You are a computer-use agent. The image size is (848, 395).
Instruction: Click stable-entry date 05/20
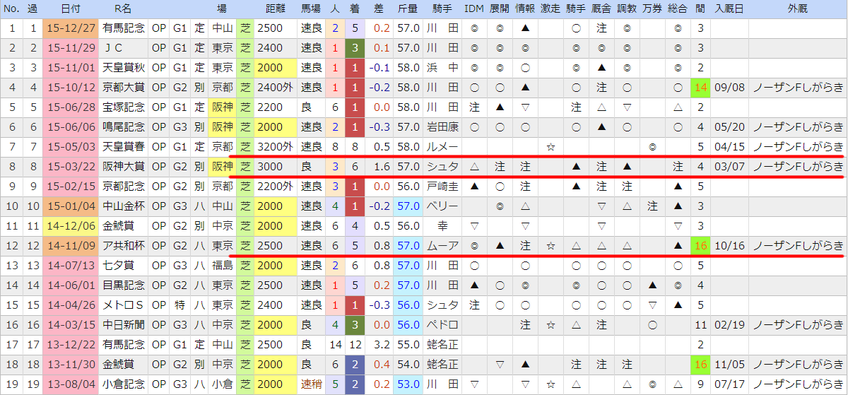pyautogui.click(x=728, y=127)
